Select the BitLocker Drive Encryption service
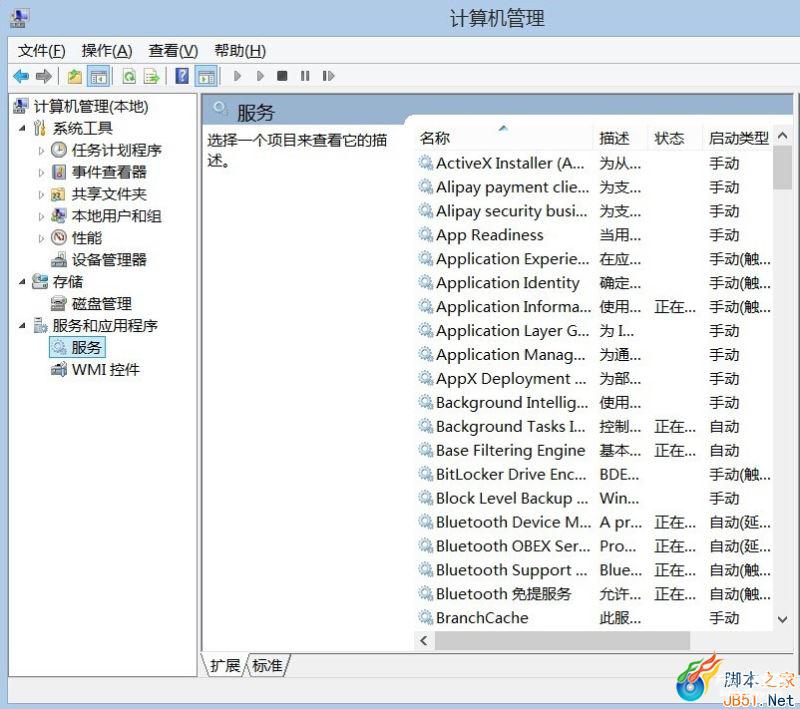The image size is (800, 709). [594, 475]
